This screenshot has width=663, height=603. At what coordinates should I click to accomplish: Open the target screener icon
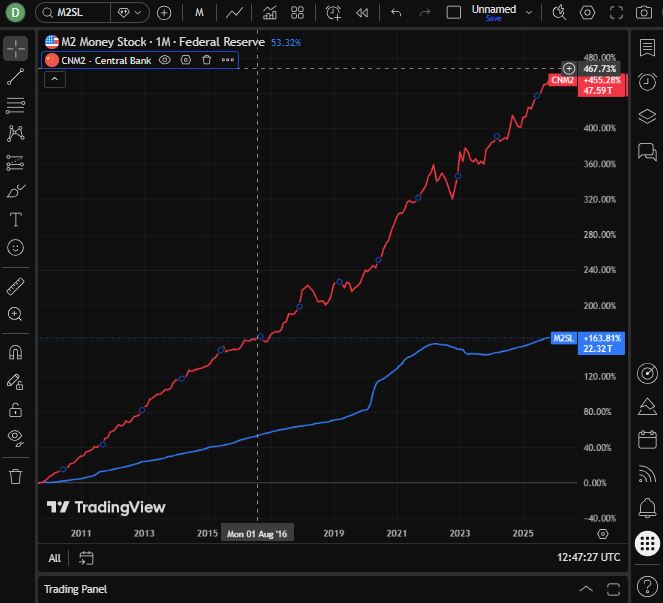647,374
